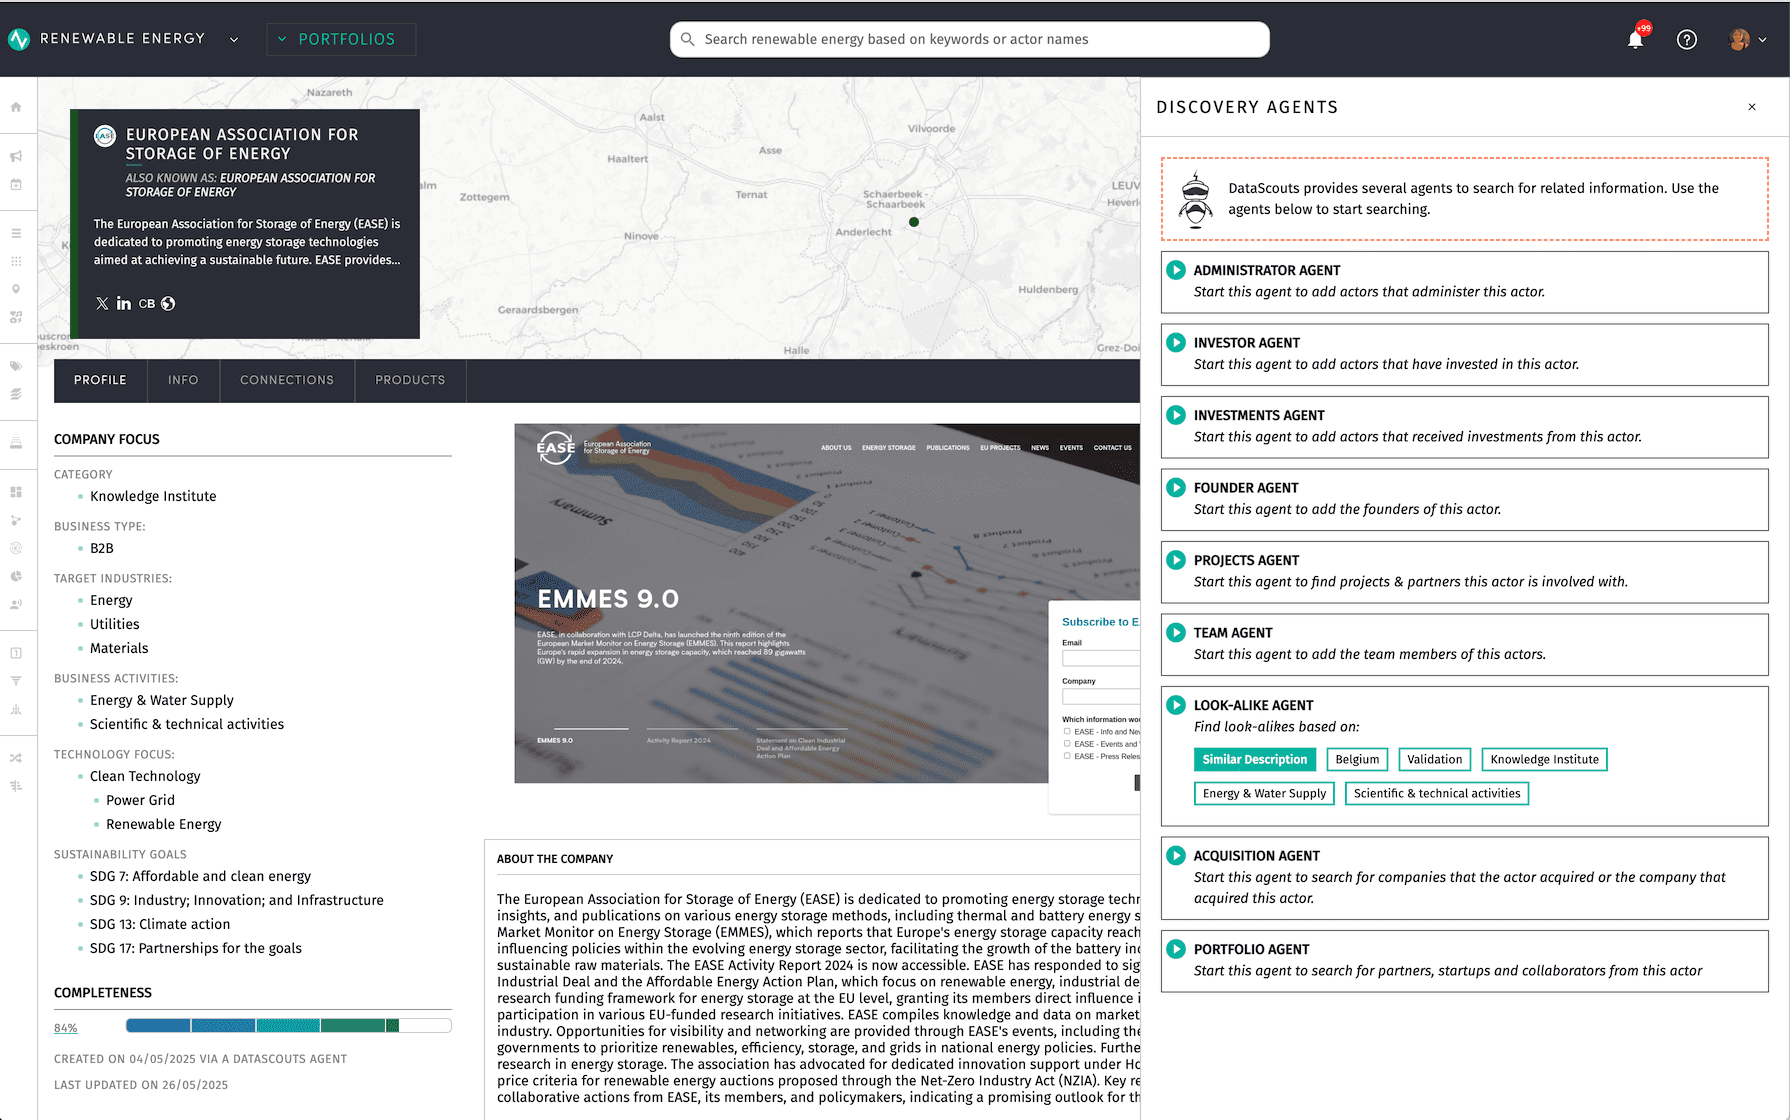Switch to the Connections tab

287,380
